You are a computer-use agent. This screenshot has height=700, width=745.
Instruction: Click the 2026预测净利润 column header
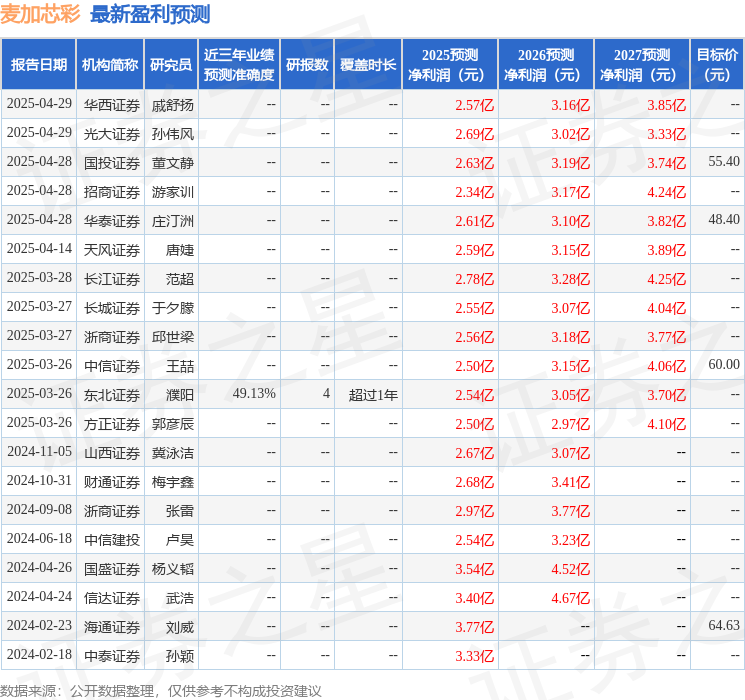(546, 64)
